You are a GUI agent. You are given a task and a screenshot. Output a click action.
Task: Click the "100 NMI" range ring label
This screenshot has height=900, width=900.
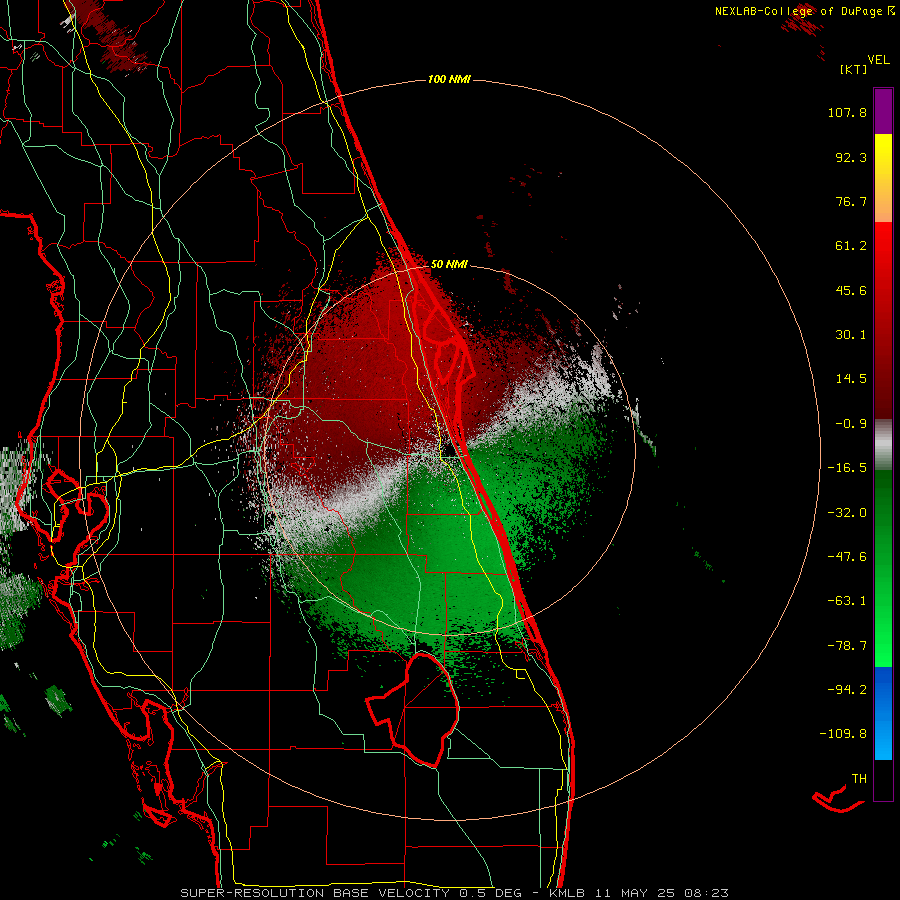pos(449,79)
